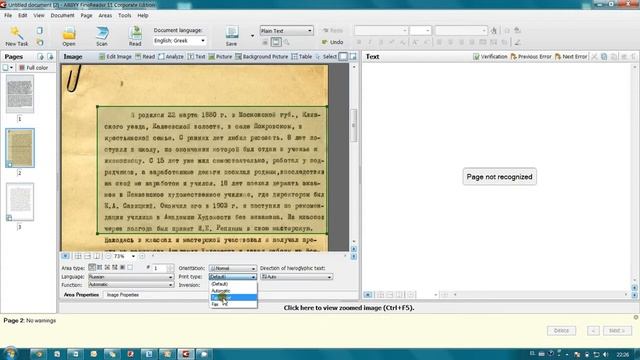Open Document language dropdown
This screenshot has height=360, width=640.
point(180,41)
